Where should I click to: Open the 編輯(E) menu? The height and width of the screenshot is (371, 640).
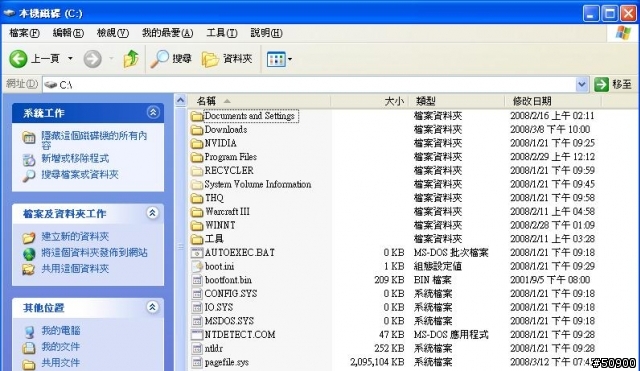[x=68, y=33]
